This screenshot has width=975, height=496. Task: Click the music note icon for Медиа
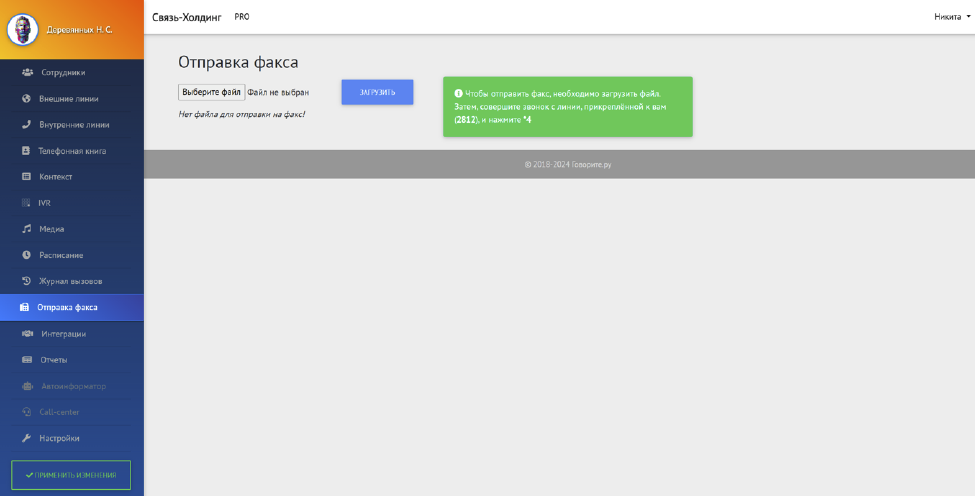[27, 229]
